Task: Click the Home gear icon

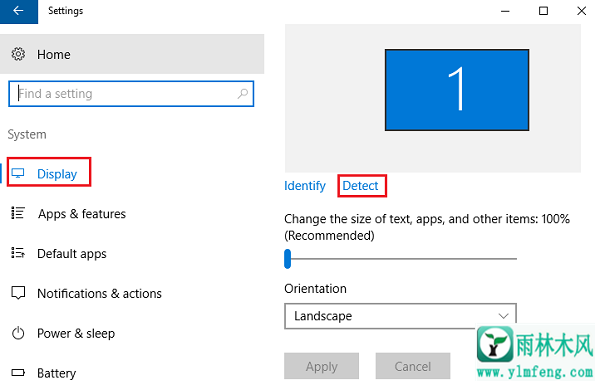Action: click(x=18, y=54)
